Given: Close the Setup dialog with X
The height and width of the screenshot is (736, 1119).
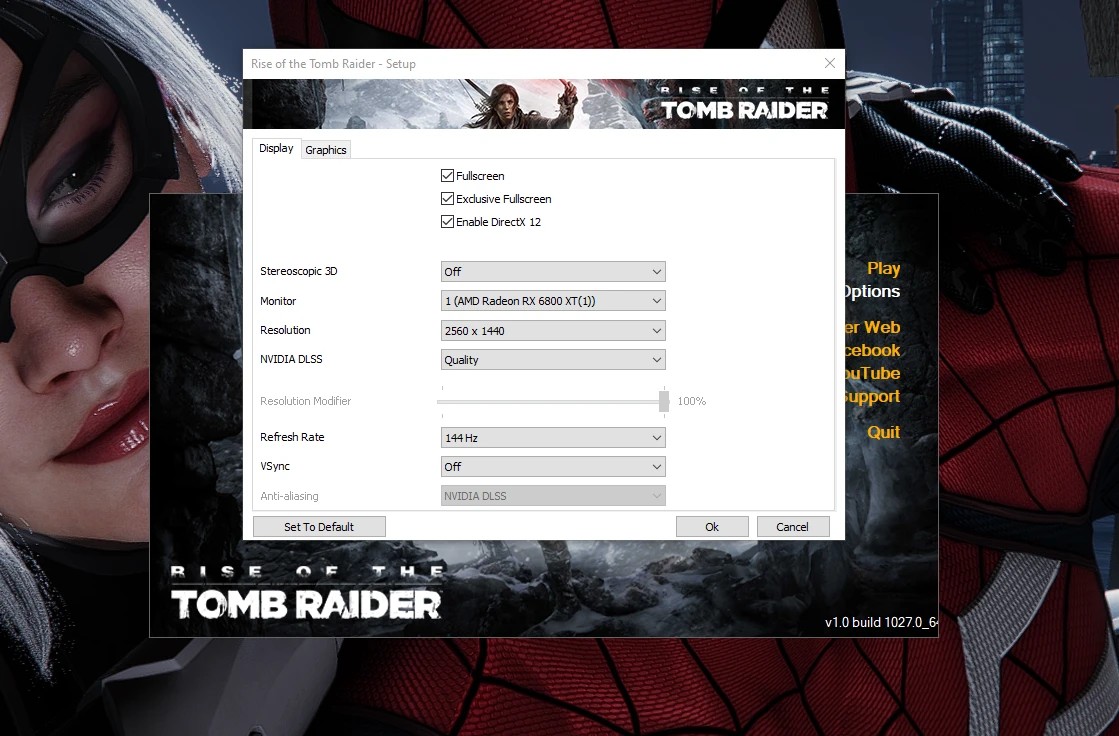Looking at the screenshot, I should click(x=829, y=64).
